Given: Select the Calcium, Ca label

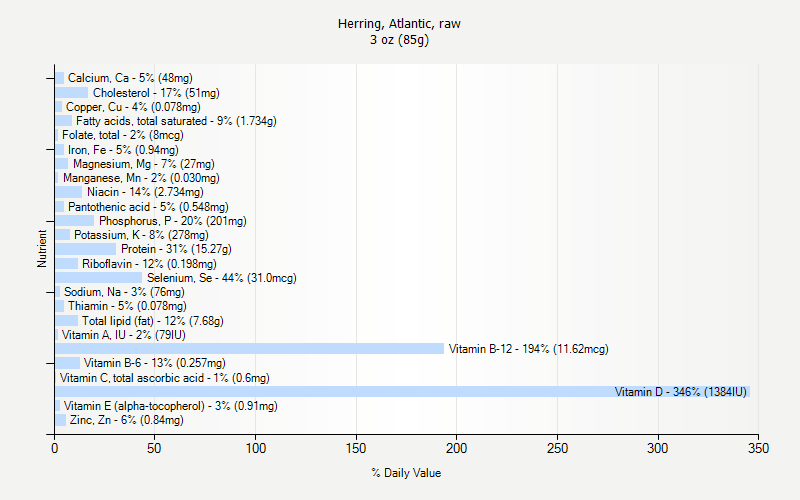Looking at the screenshot, I should click(130, 78).
